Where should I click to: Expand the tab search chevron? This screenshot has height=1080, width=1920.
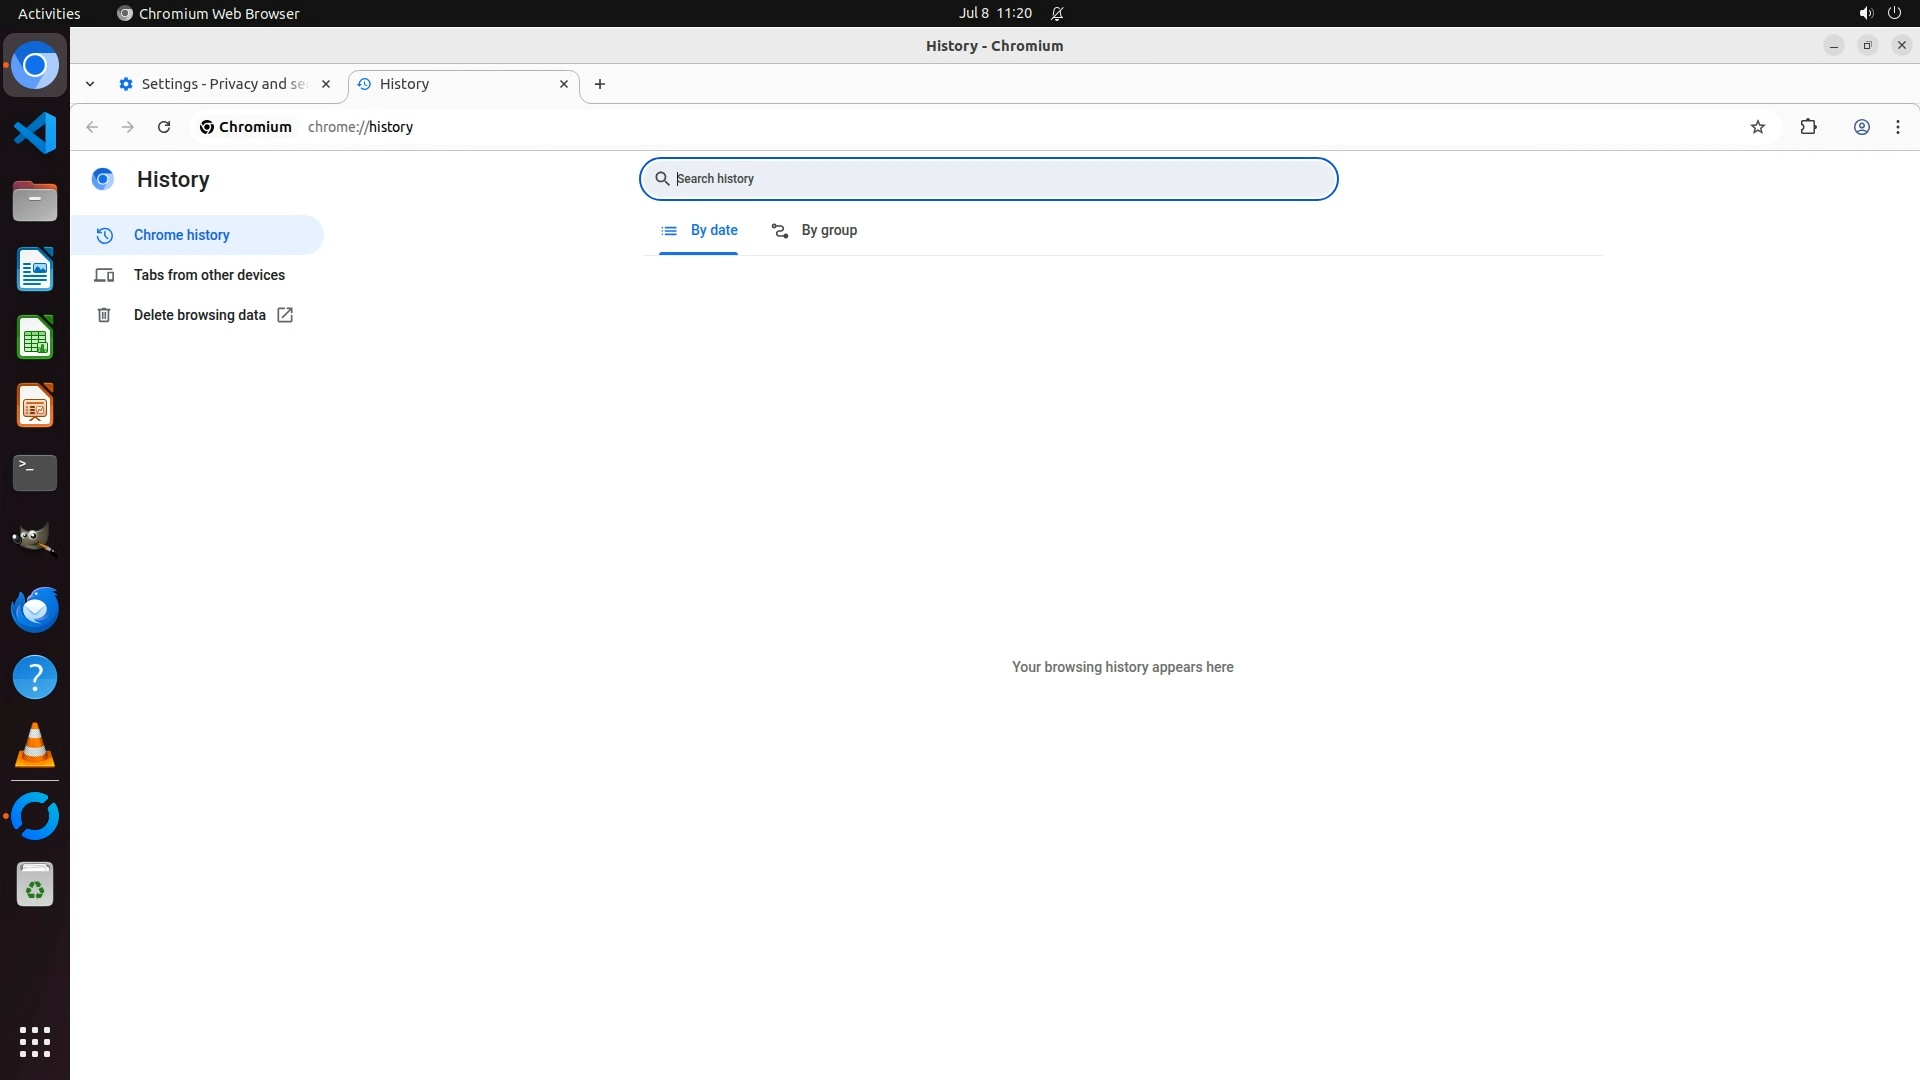coord(90,84)
